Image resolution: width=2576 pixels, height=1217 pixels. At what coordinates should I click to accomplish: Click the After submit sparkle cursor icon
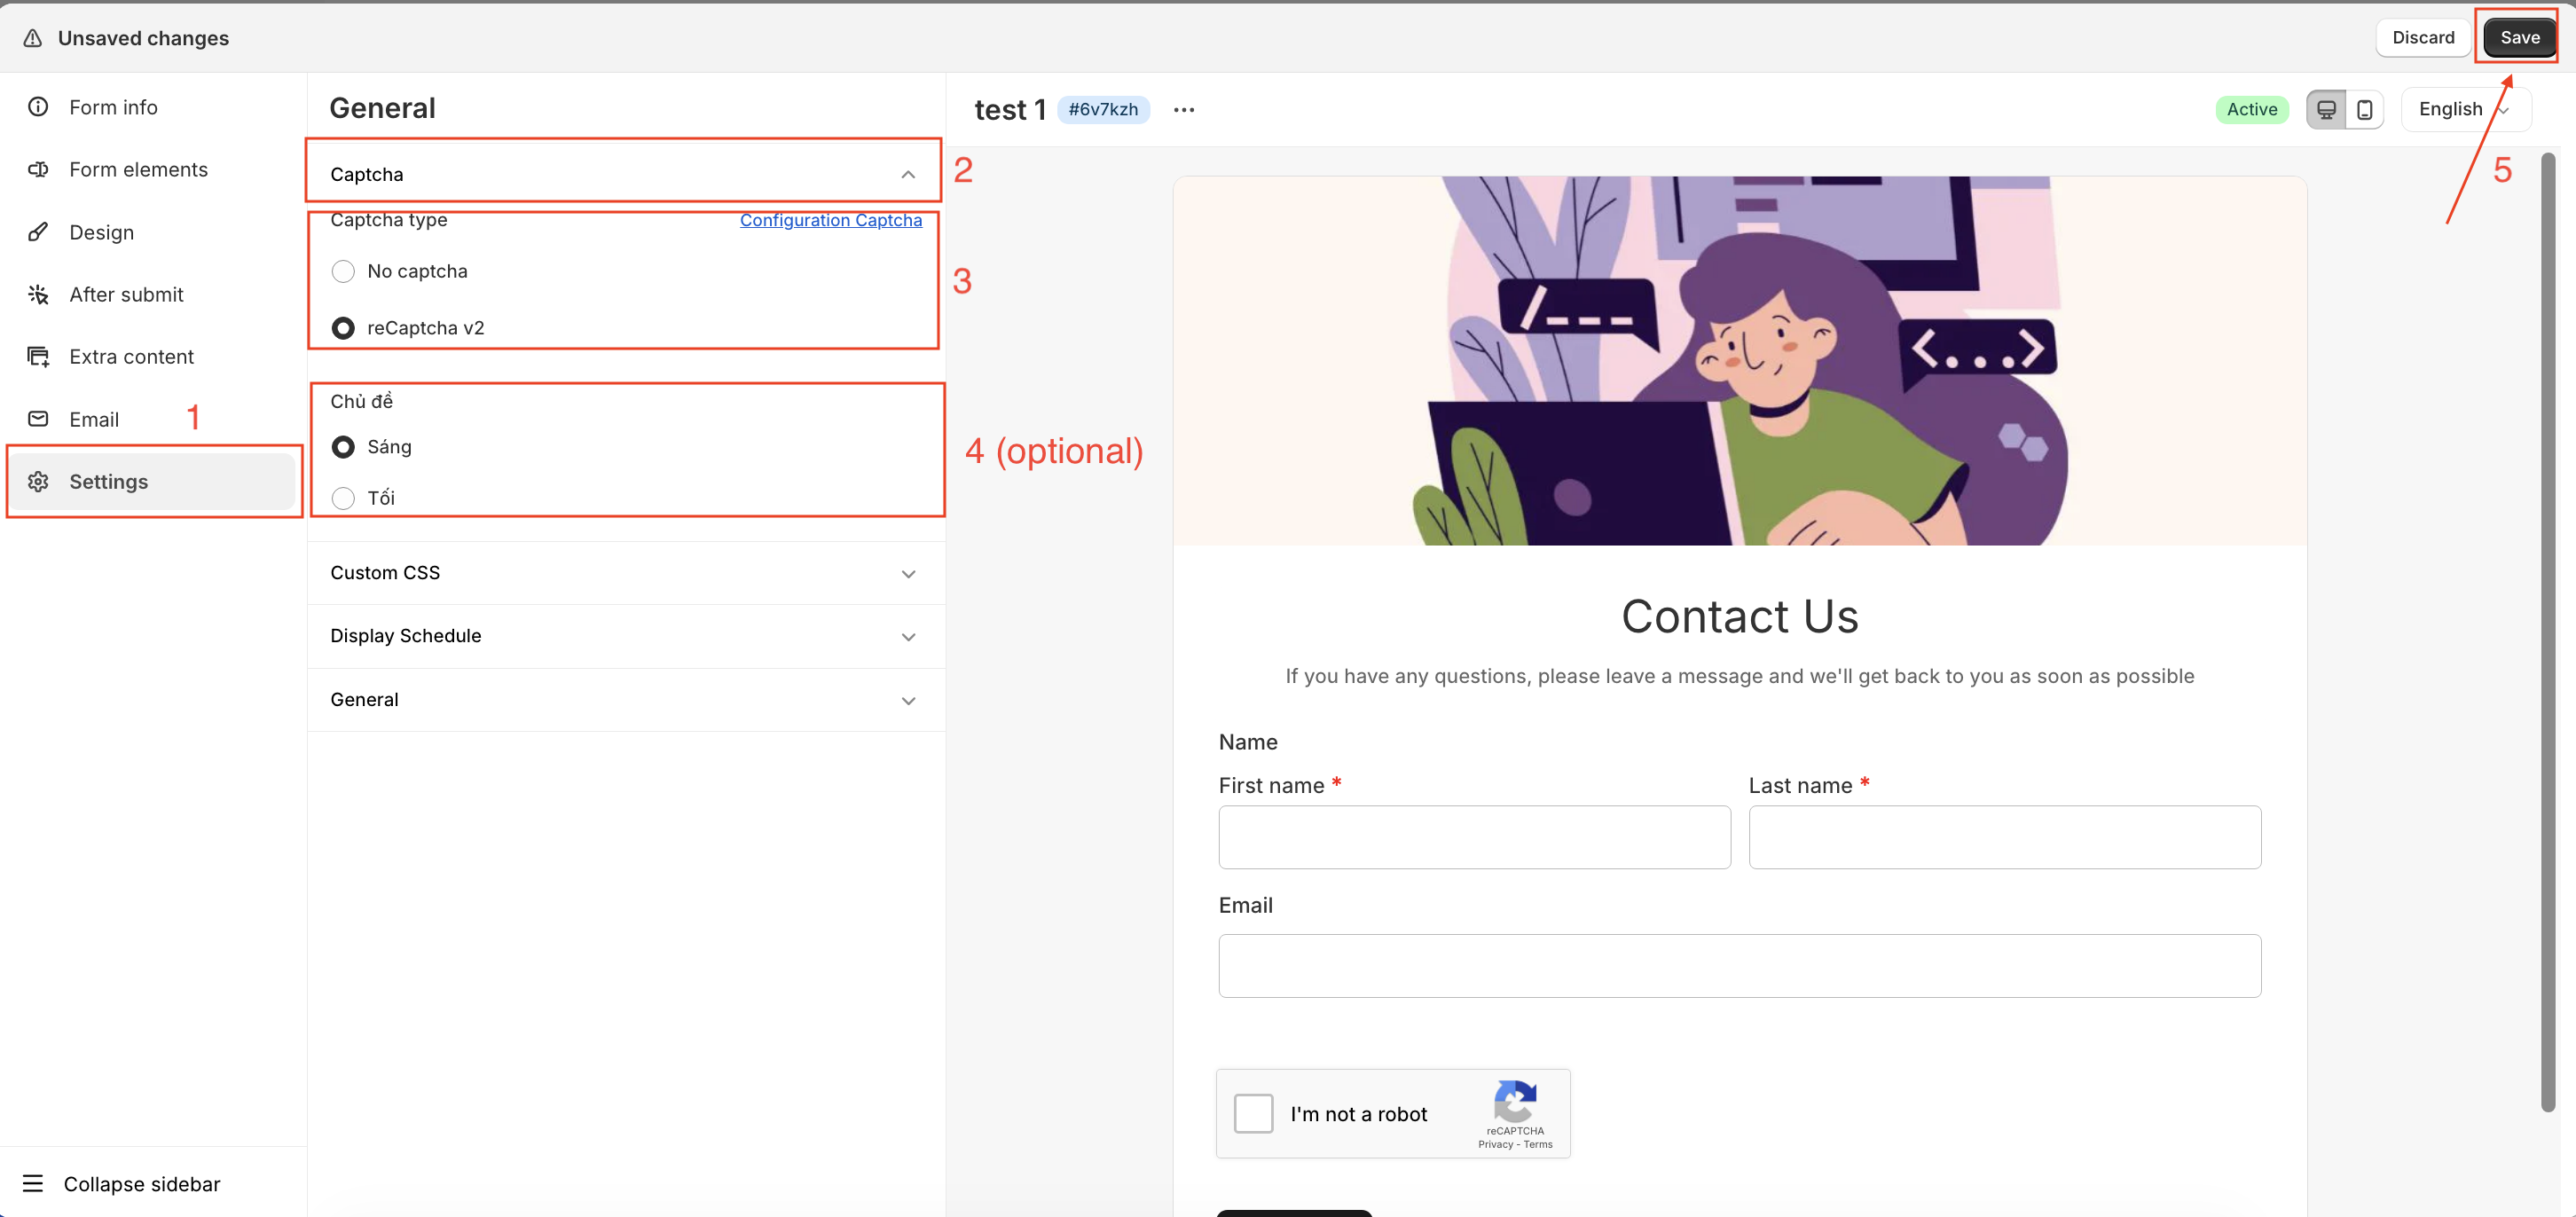(38, 294)
